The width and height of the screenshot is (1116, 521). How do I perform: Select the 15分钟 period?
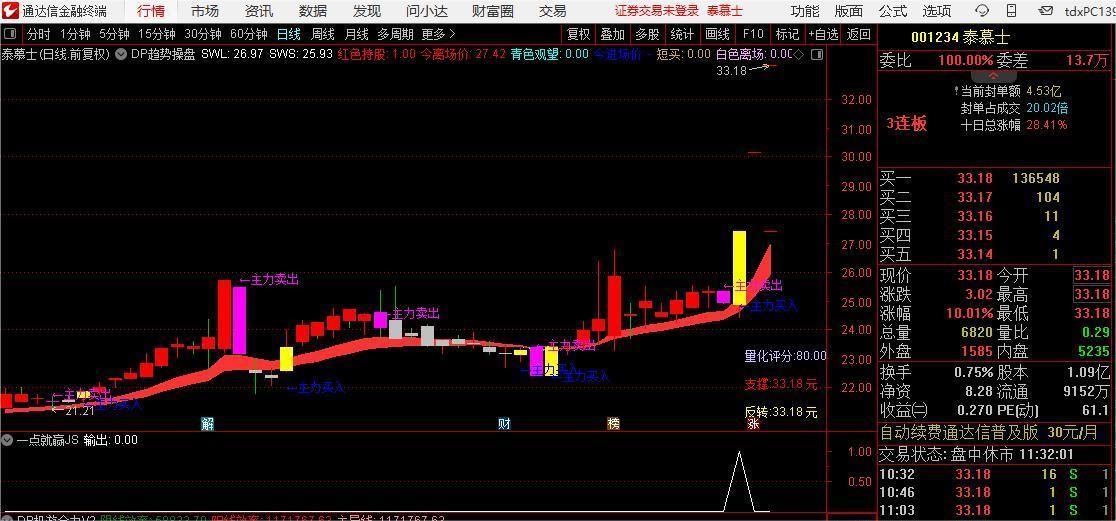tap(157, 34)
